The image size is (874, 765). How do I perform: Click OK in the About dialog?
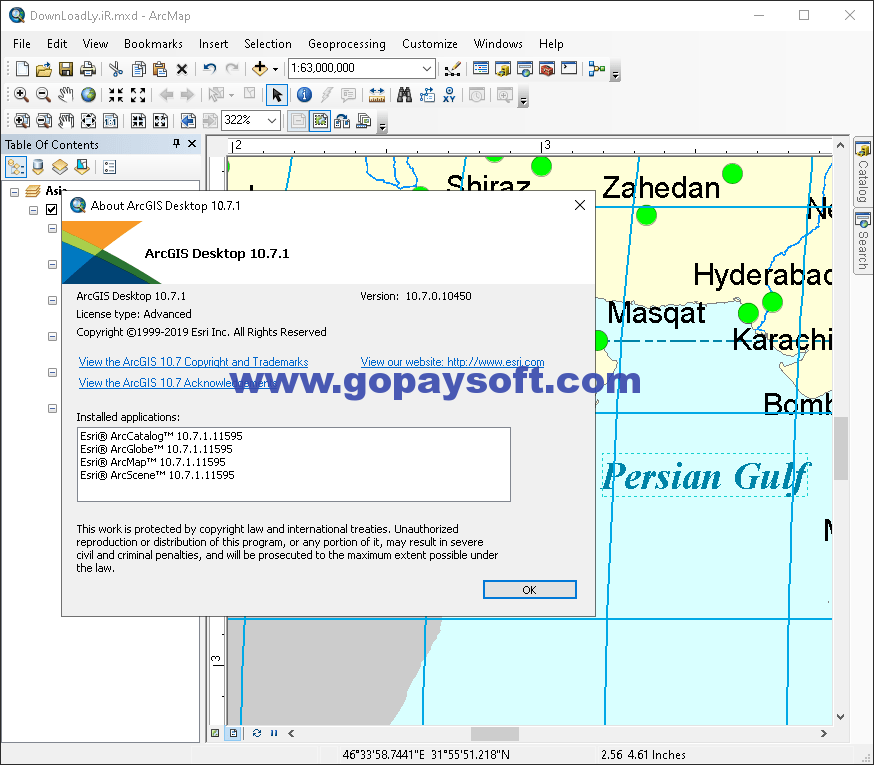pyautogui.click(x=530, y=590)
